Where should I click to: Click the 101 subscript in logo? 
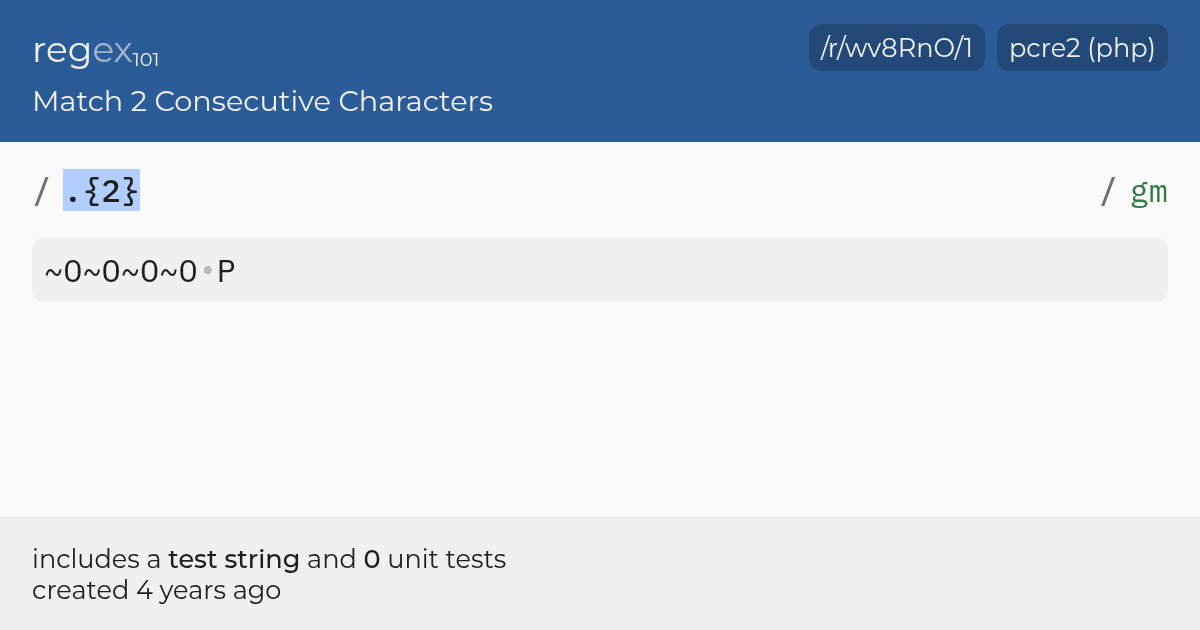pos(146,60)
